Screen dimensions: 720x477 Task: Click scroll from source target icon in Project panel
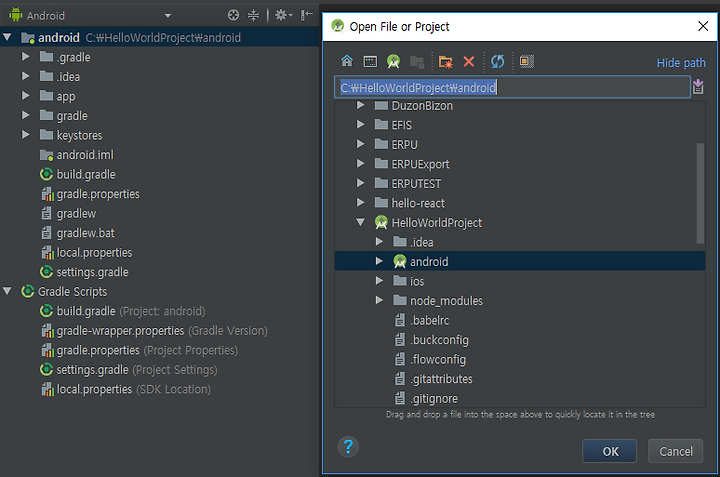[x=233, y=15]
